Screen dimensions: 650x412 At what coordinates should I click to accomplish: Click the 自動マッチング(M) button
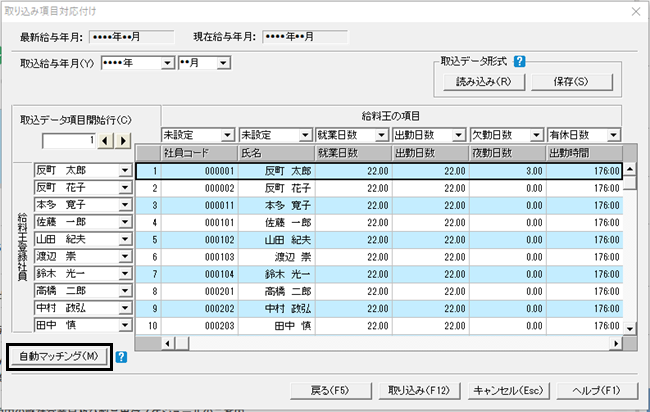click(x=59, y=356)
